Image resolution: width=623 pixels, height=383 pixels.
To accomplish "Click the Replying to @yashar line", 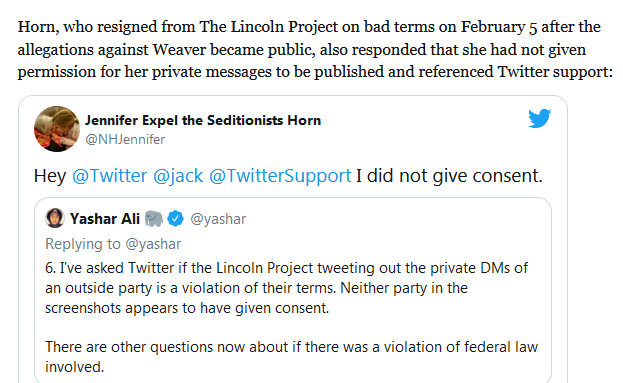I will tap(113, 244).
